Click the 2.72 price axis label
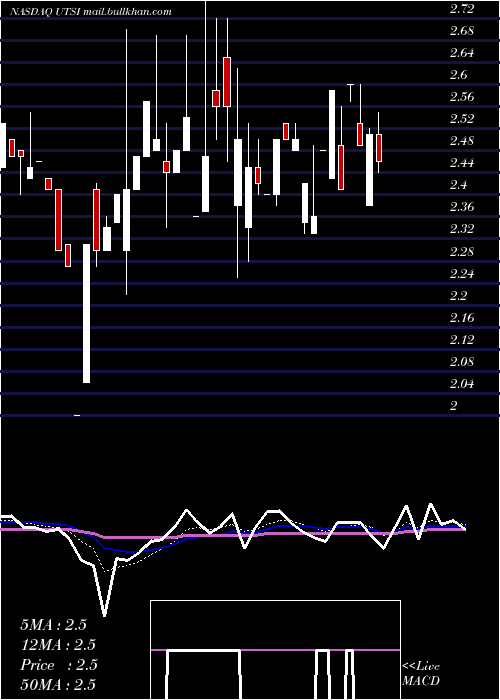The width and height of the screenshot is (500, 700). [x=462, y=9]
